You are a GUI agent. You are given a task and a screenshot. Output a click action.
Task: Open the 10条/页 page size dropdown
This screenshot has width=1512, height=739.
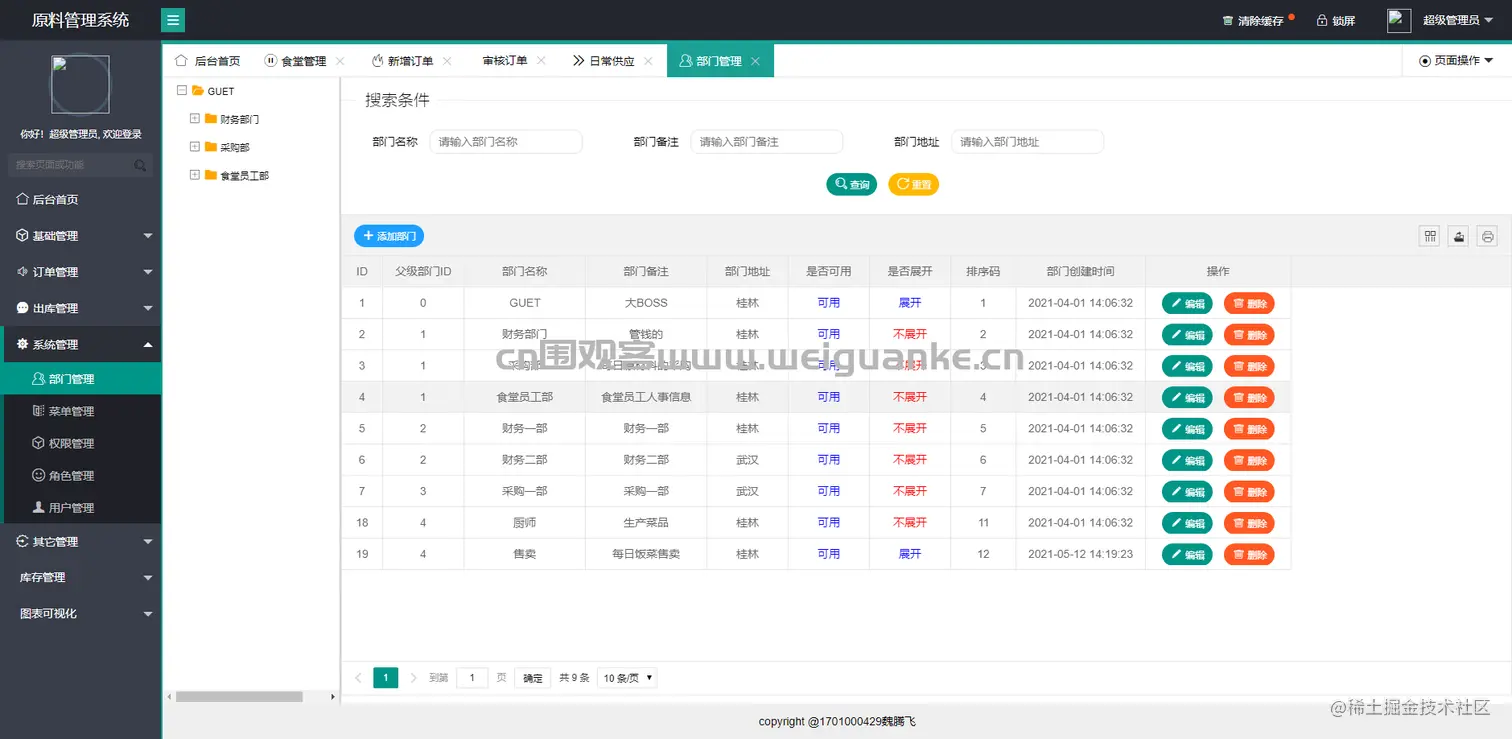tap(627, 678)
